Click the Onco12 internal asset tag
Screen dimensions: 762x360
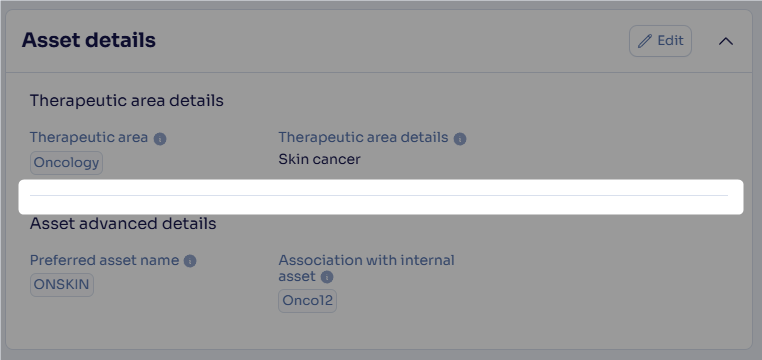pos(307,301)
